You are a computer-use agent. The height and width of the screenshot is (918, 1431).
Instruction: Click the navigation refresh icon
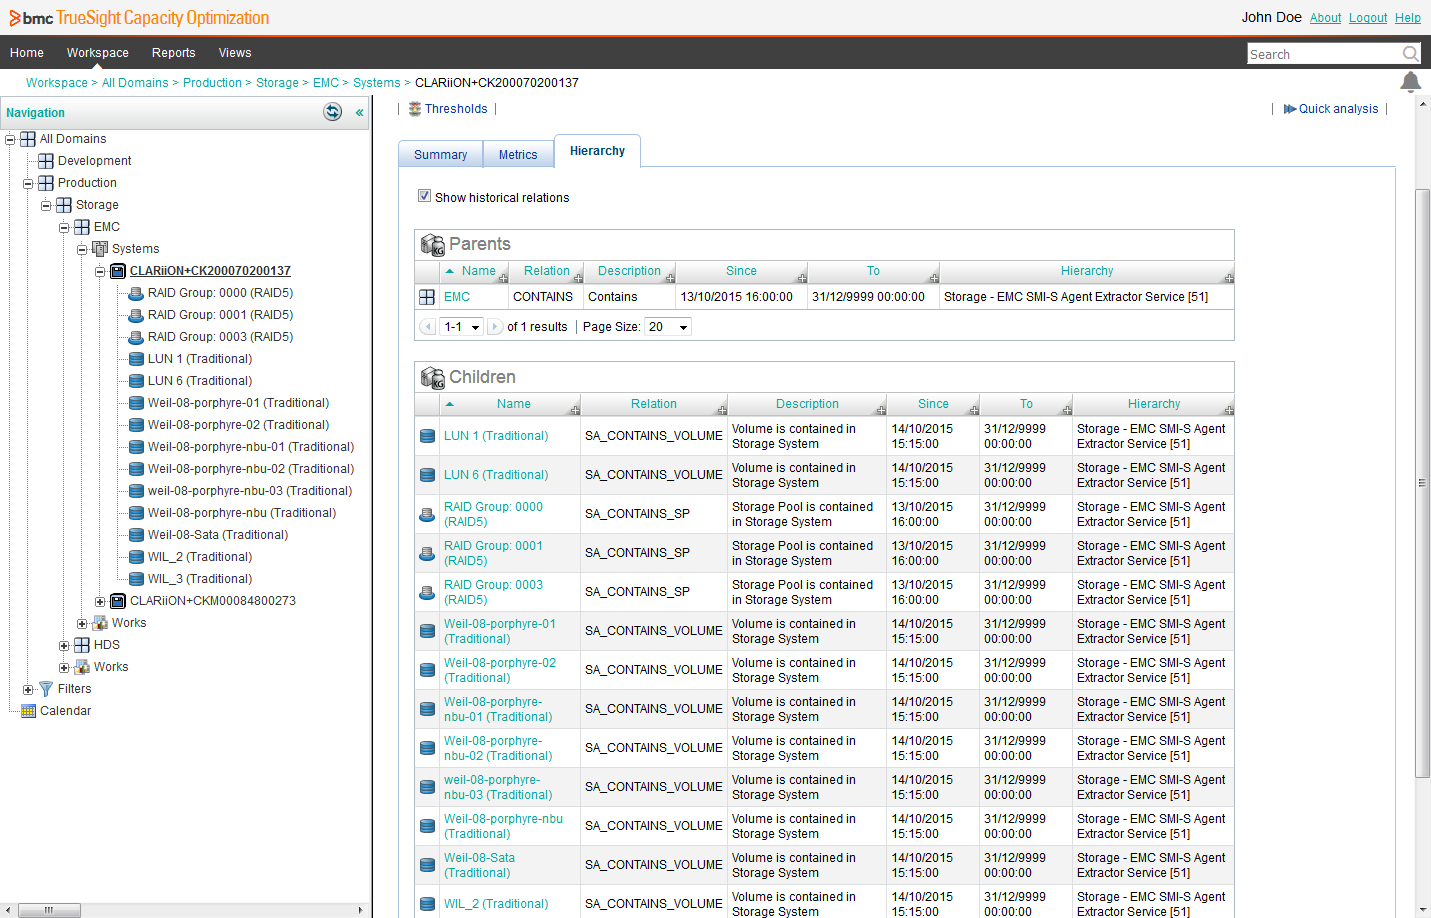coord(333,112)
